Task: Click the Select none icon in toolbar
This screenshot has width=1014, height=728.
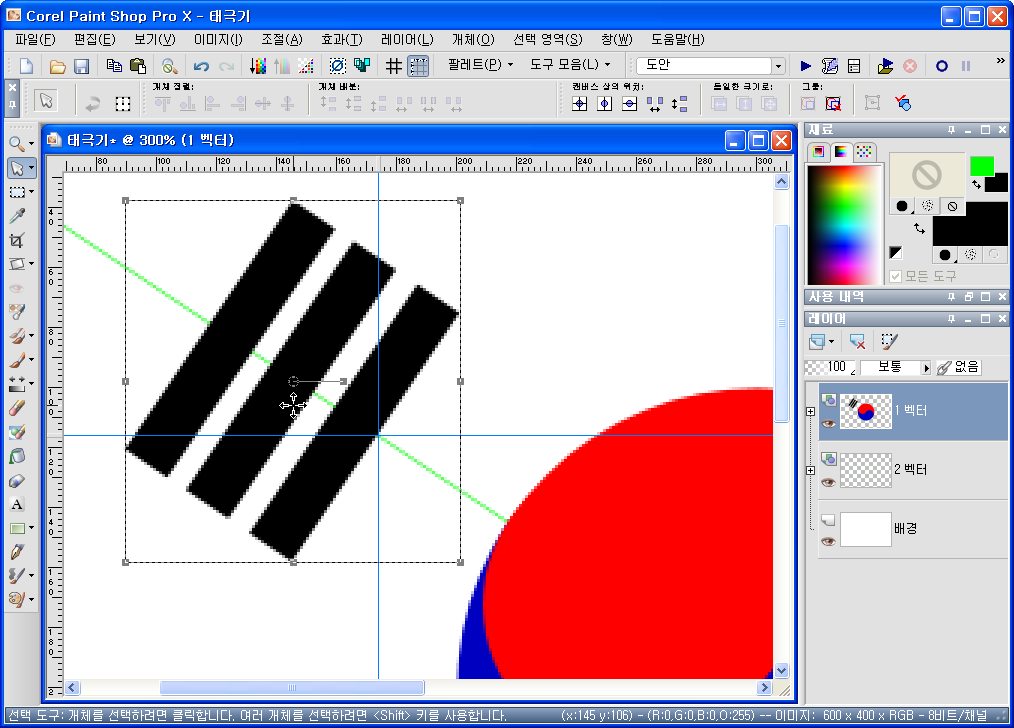Action: coord(338,65)
